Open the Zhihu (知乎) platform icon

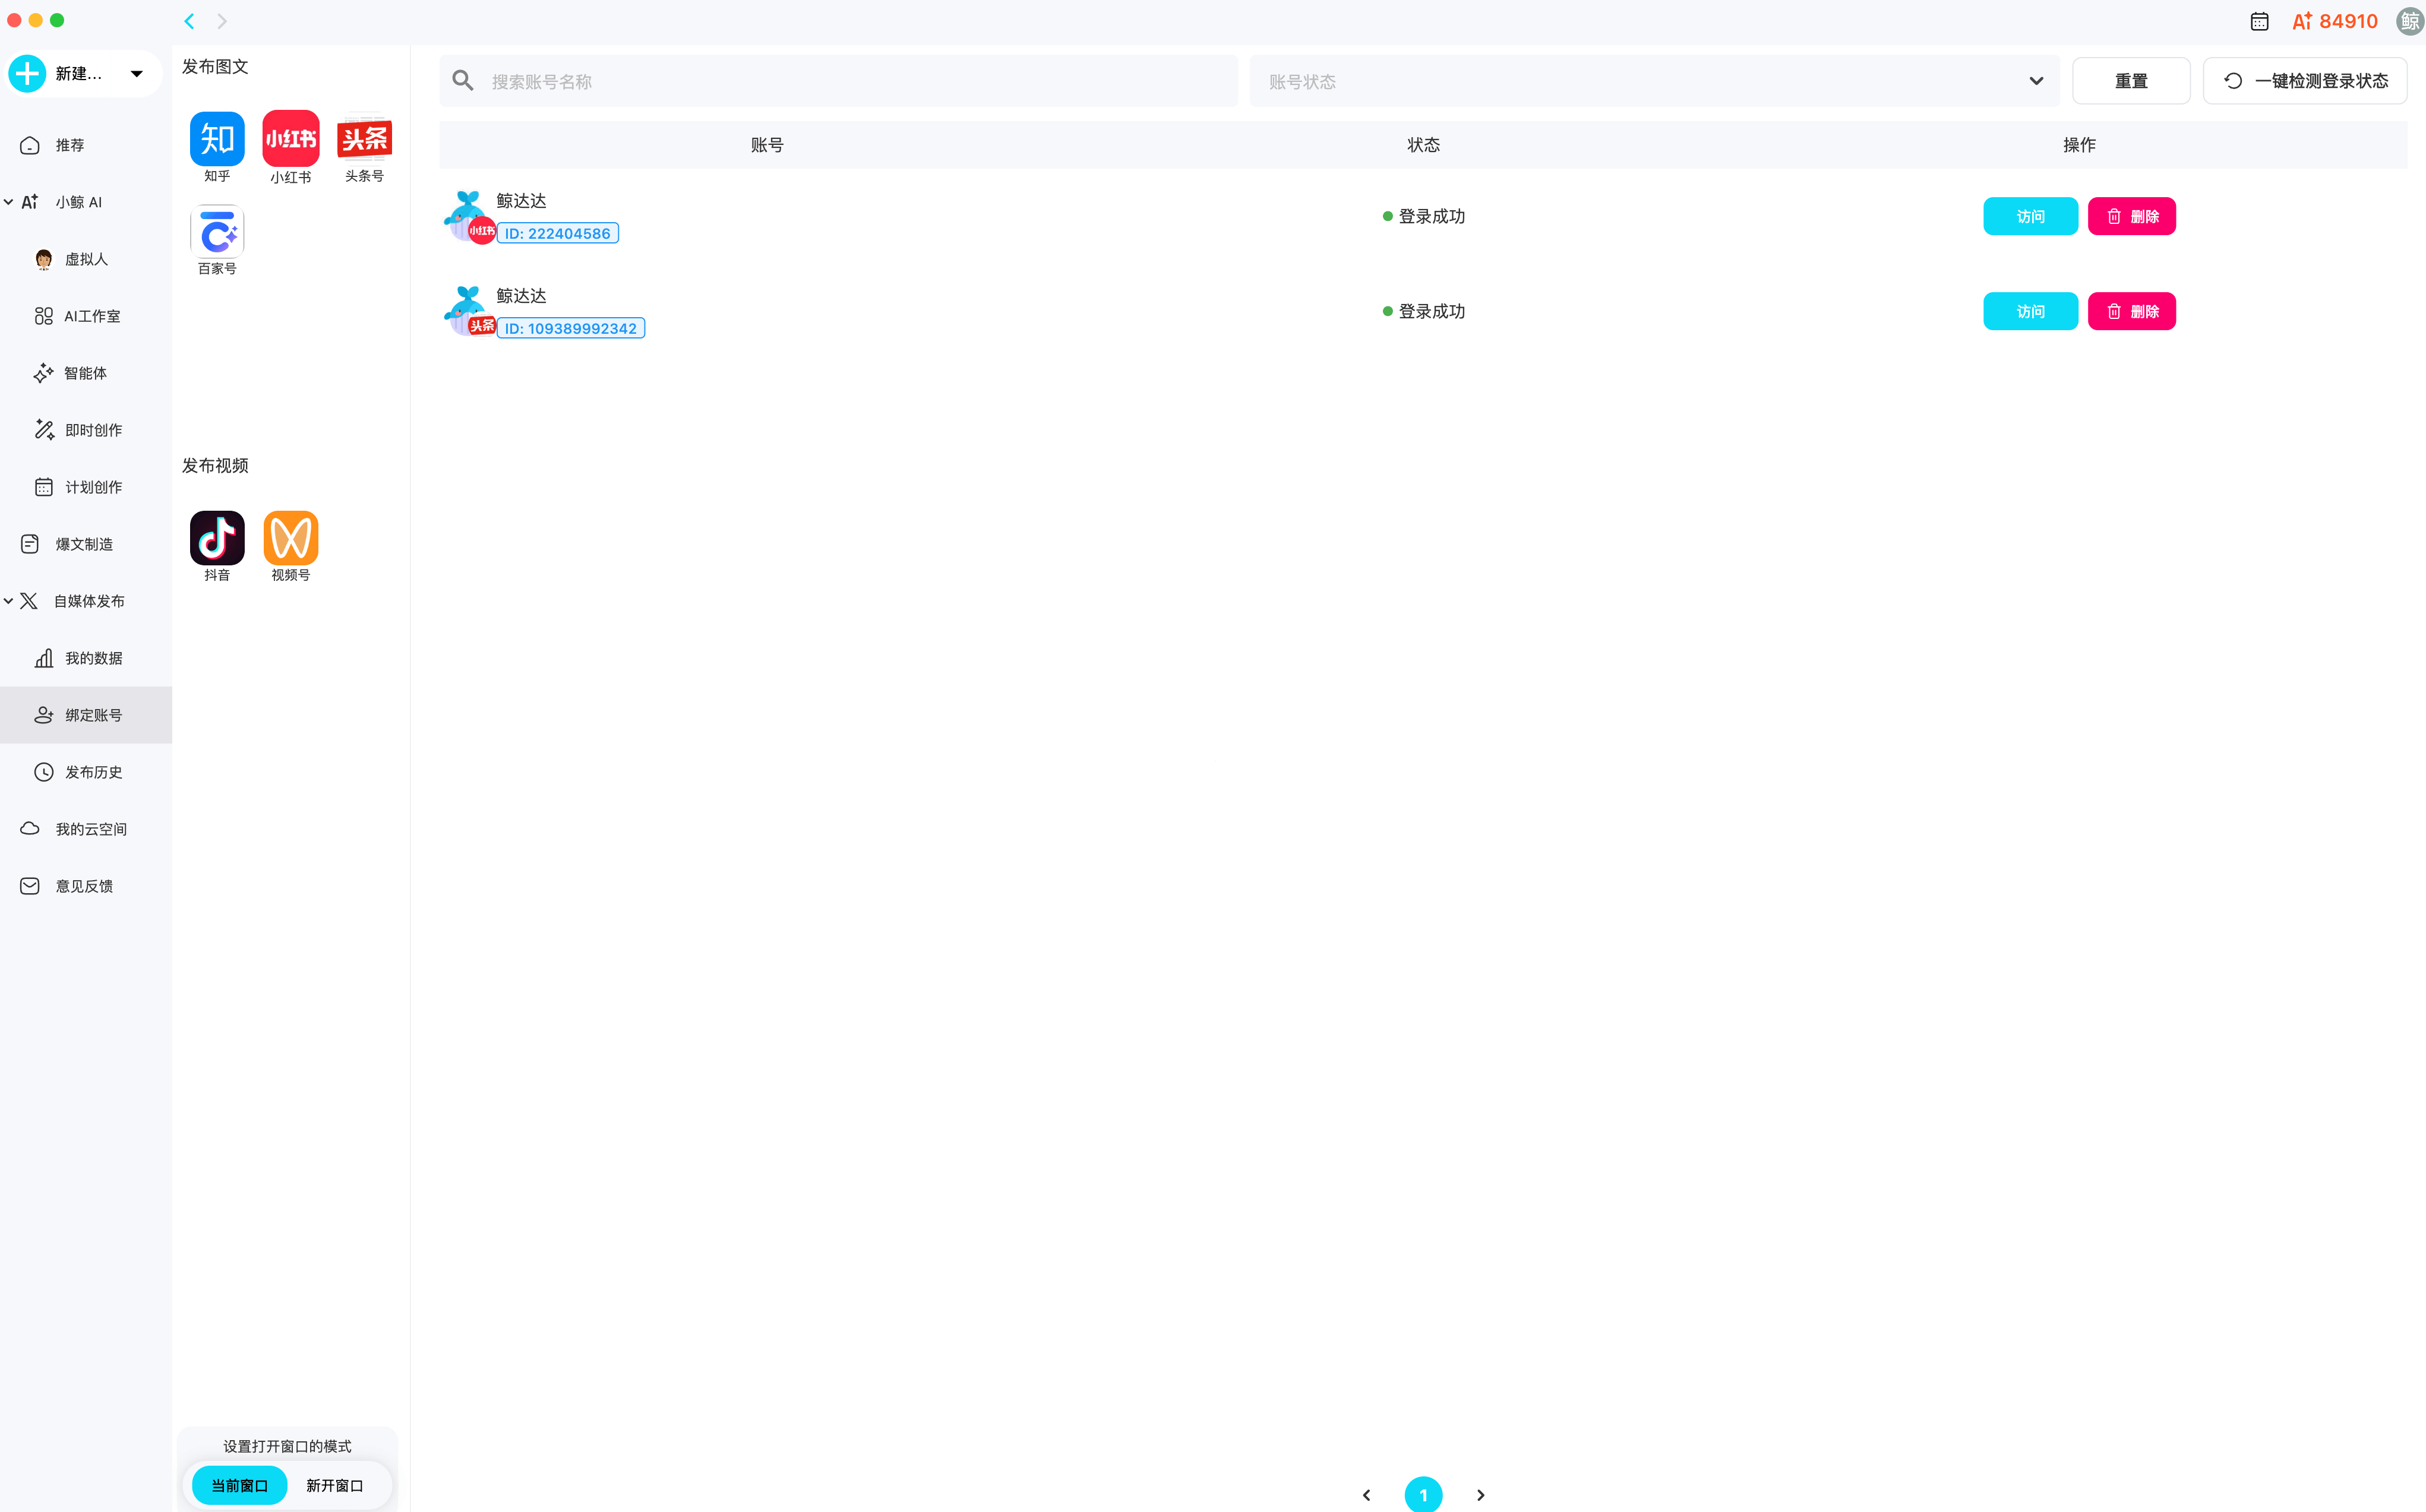point(217,139)
